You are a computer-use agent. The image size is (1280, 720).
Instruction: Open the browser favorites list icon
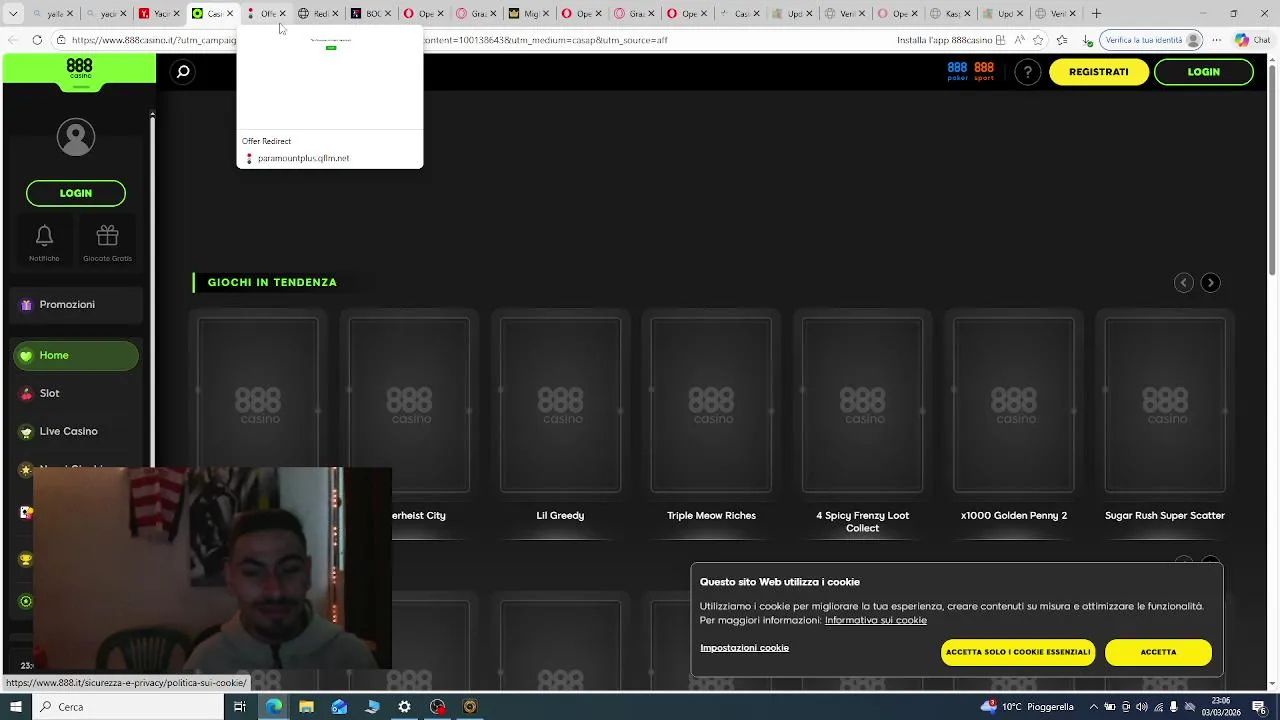(x=1062, y=40)
